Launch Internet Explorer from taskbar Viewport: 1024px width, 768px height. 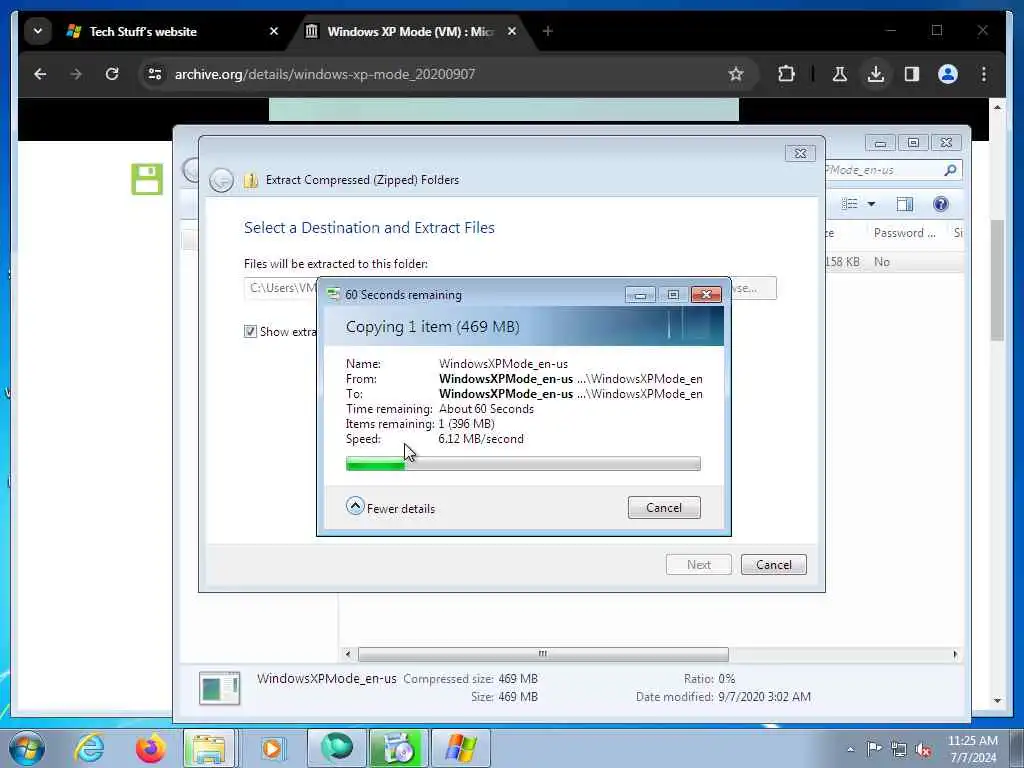89,748
